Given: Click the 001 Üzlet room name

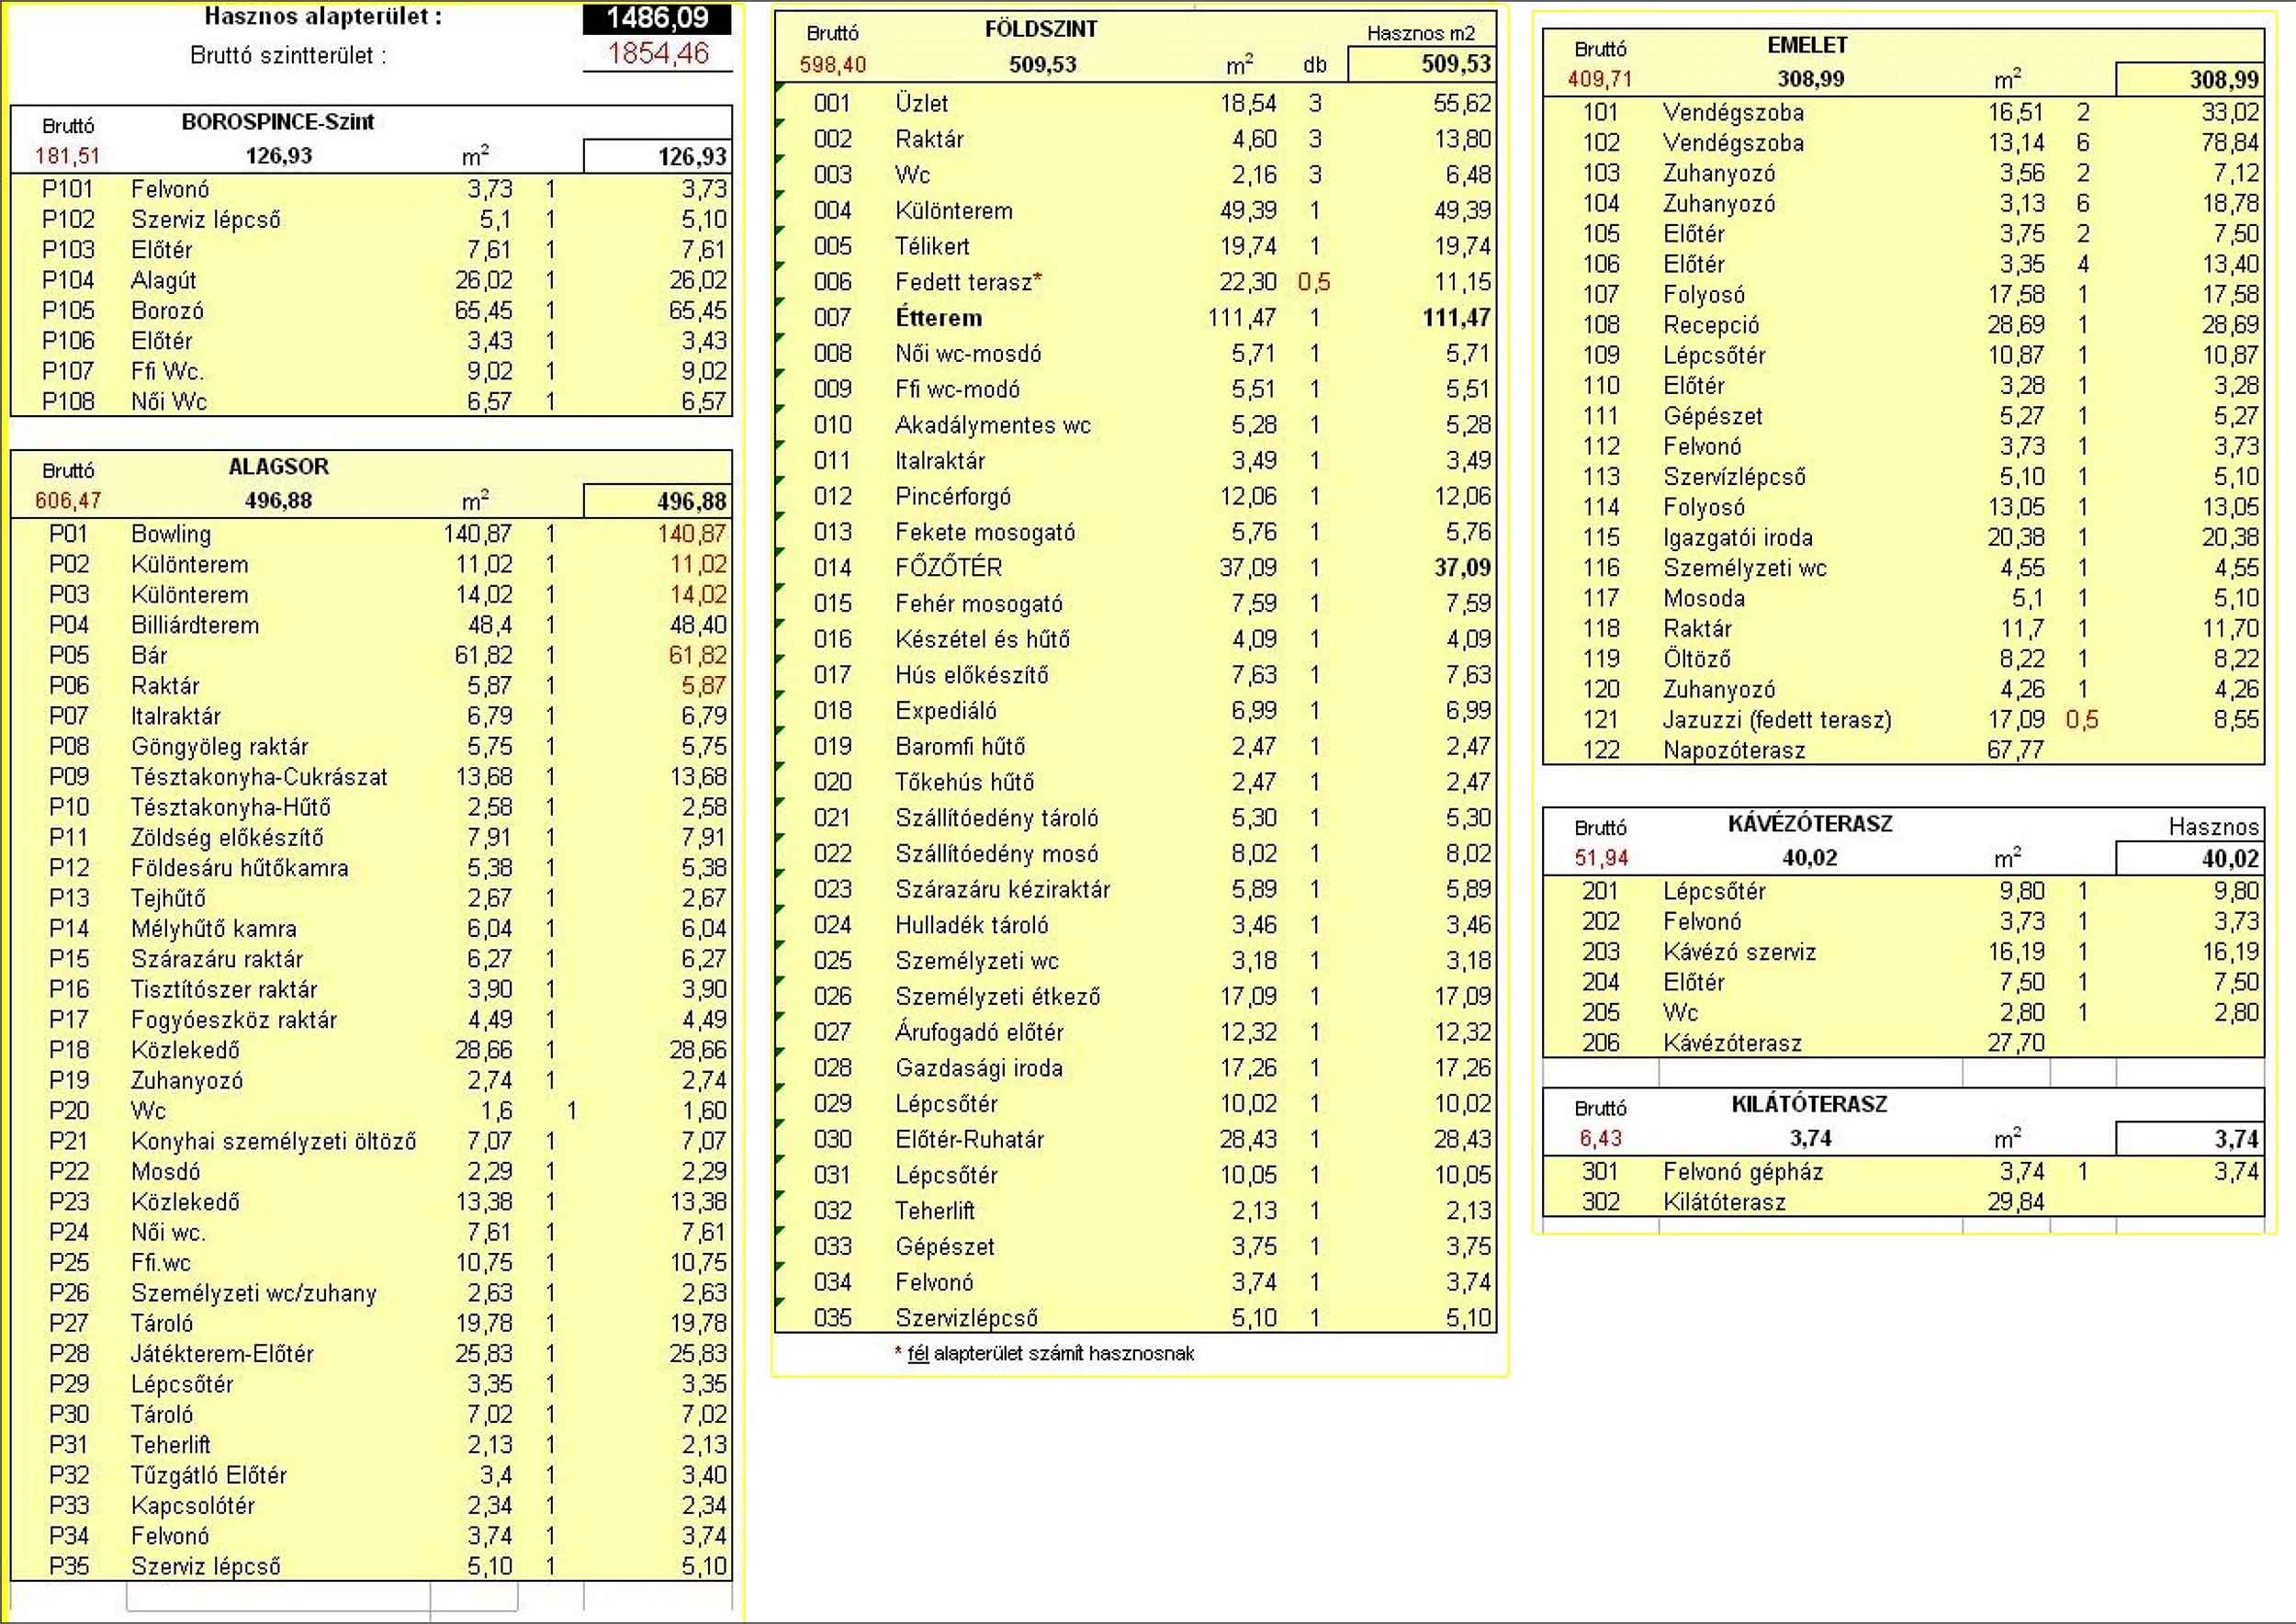Looking at the screenshot, I should tap(922, 104).
